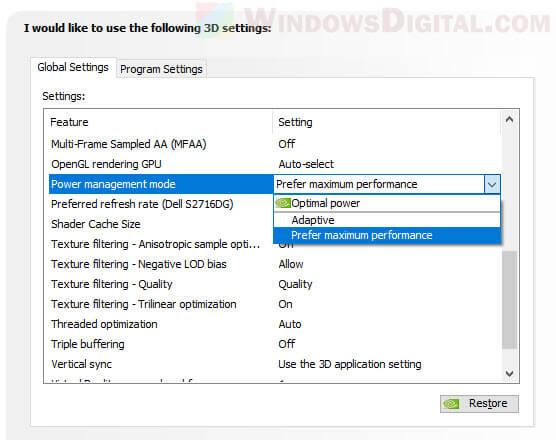Viewport: 556px width, 440px height.
Task: Click the On value for Trilinear optimization
Action: (x=285, y=304)
